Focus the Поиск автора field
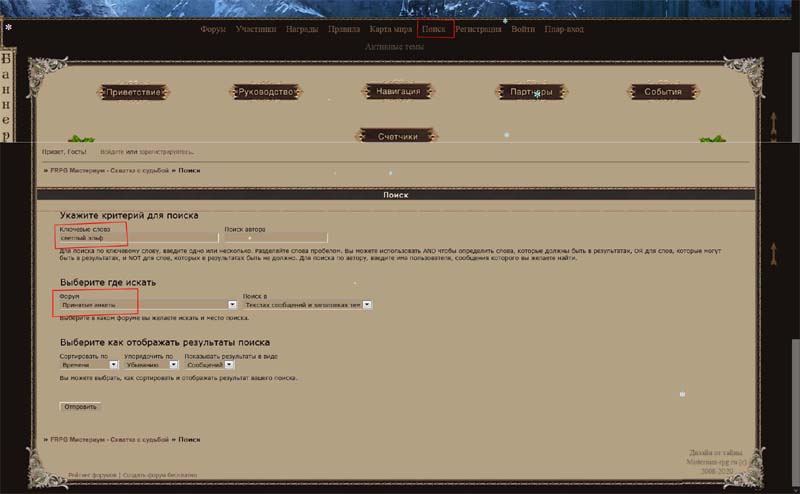Viewport: 800px width, 494px height. pos(276,238)
